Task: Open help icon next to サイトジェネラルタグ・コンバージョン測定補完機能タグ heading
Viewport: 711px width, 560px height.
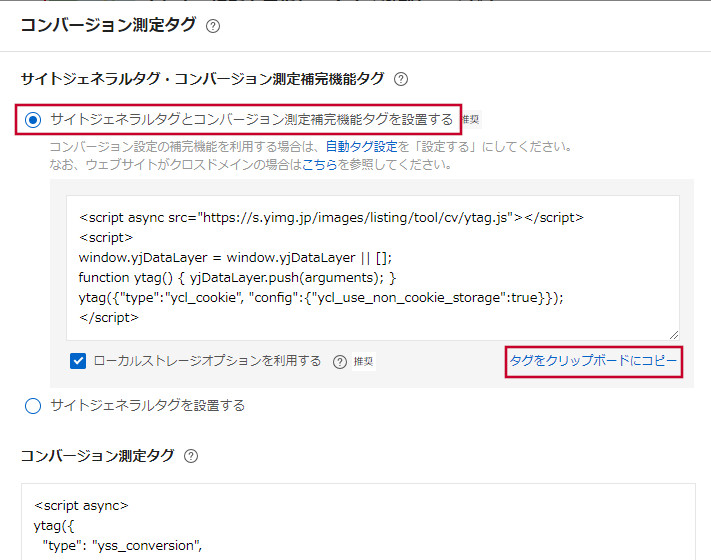Action: tap(401, 79)
